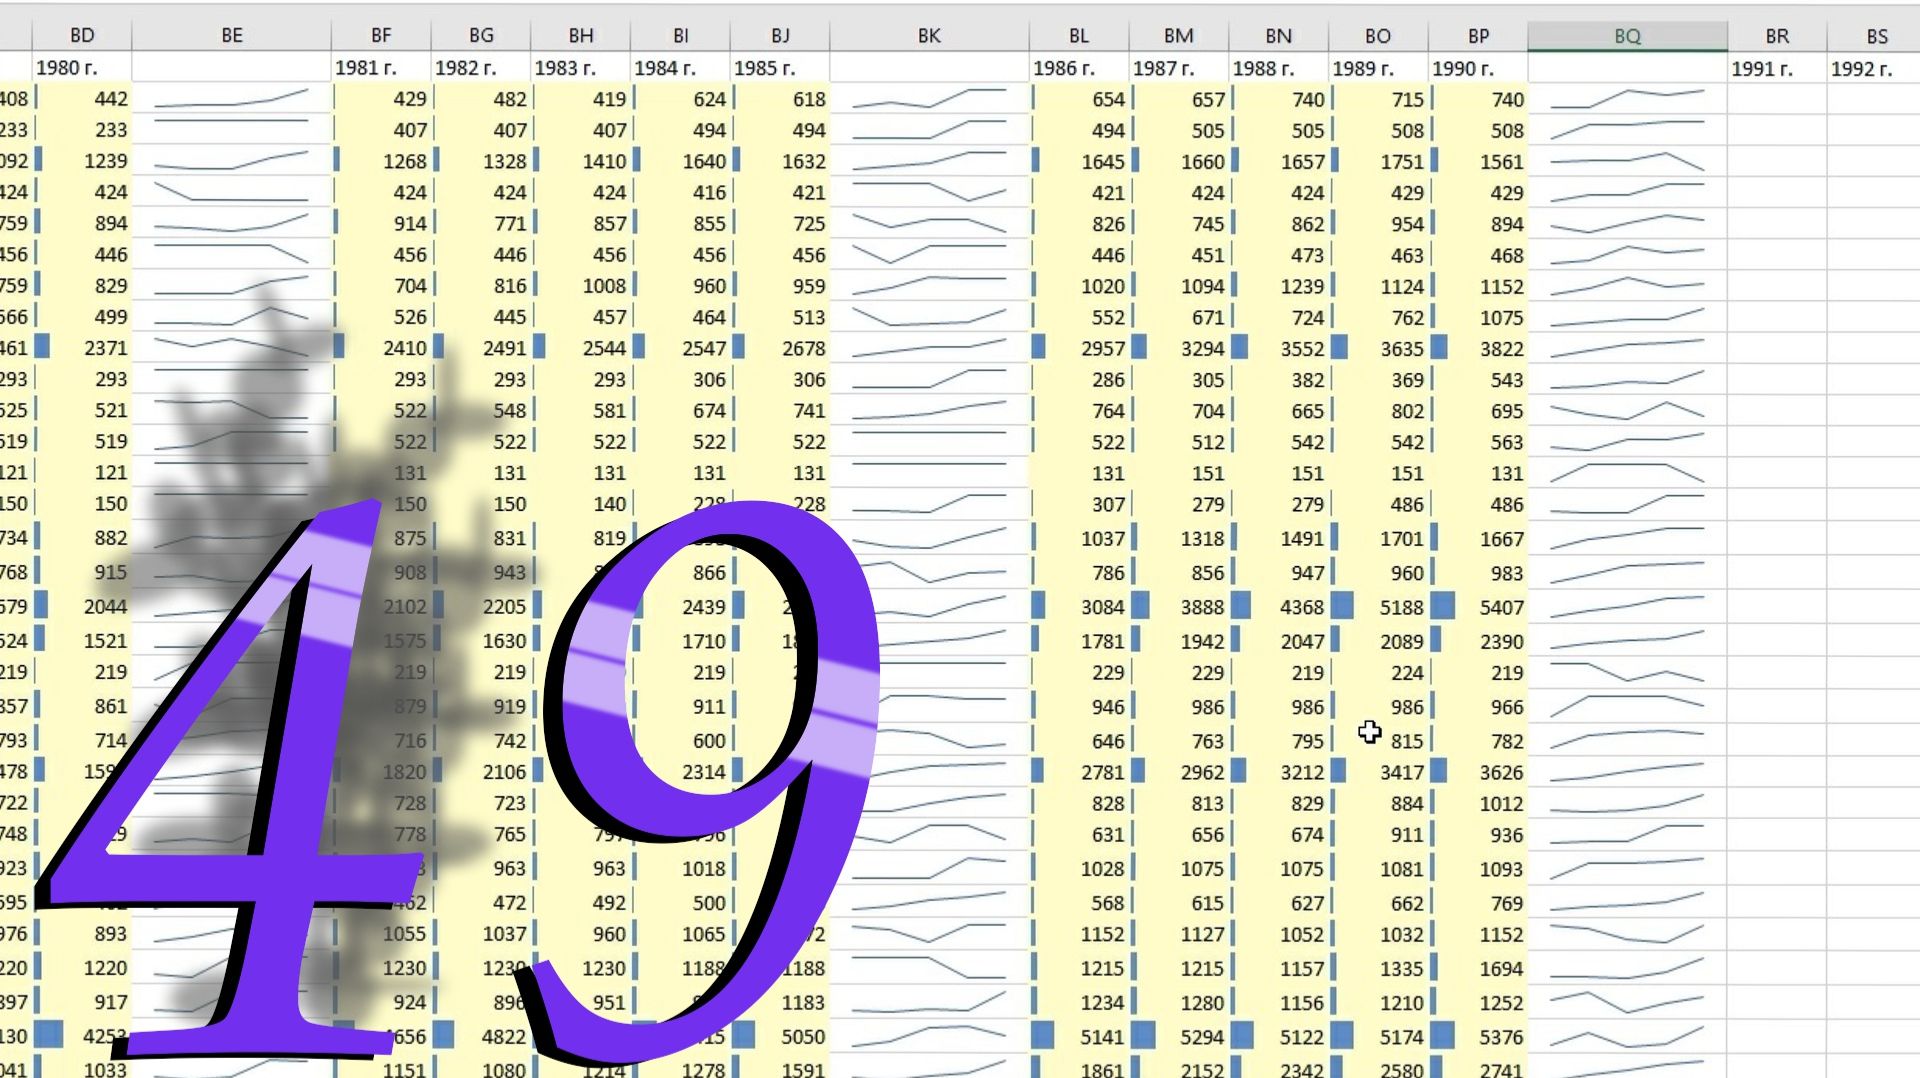Select the cell containing 1561

click(1478, 161)
